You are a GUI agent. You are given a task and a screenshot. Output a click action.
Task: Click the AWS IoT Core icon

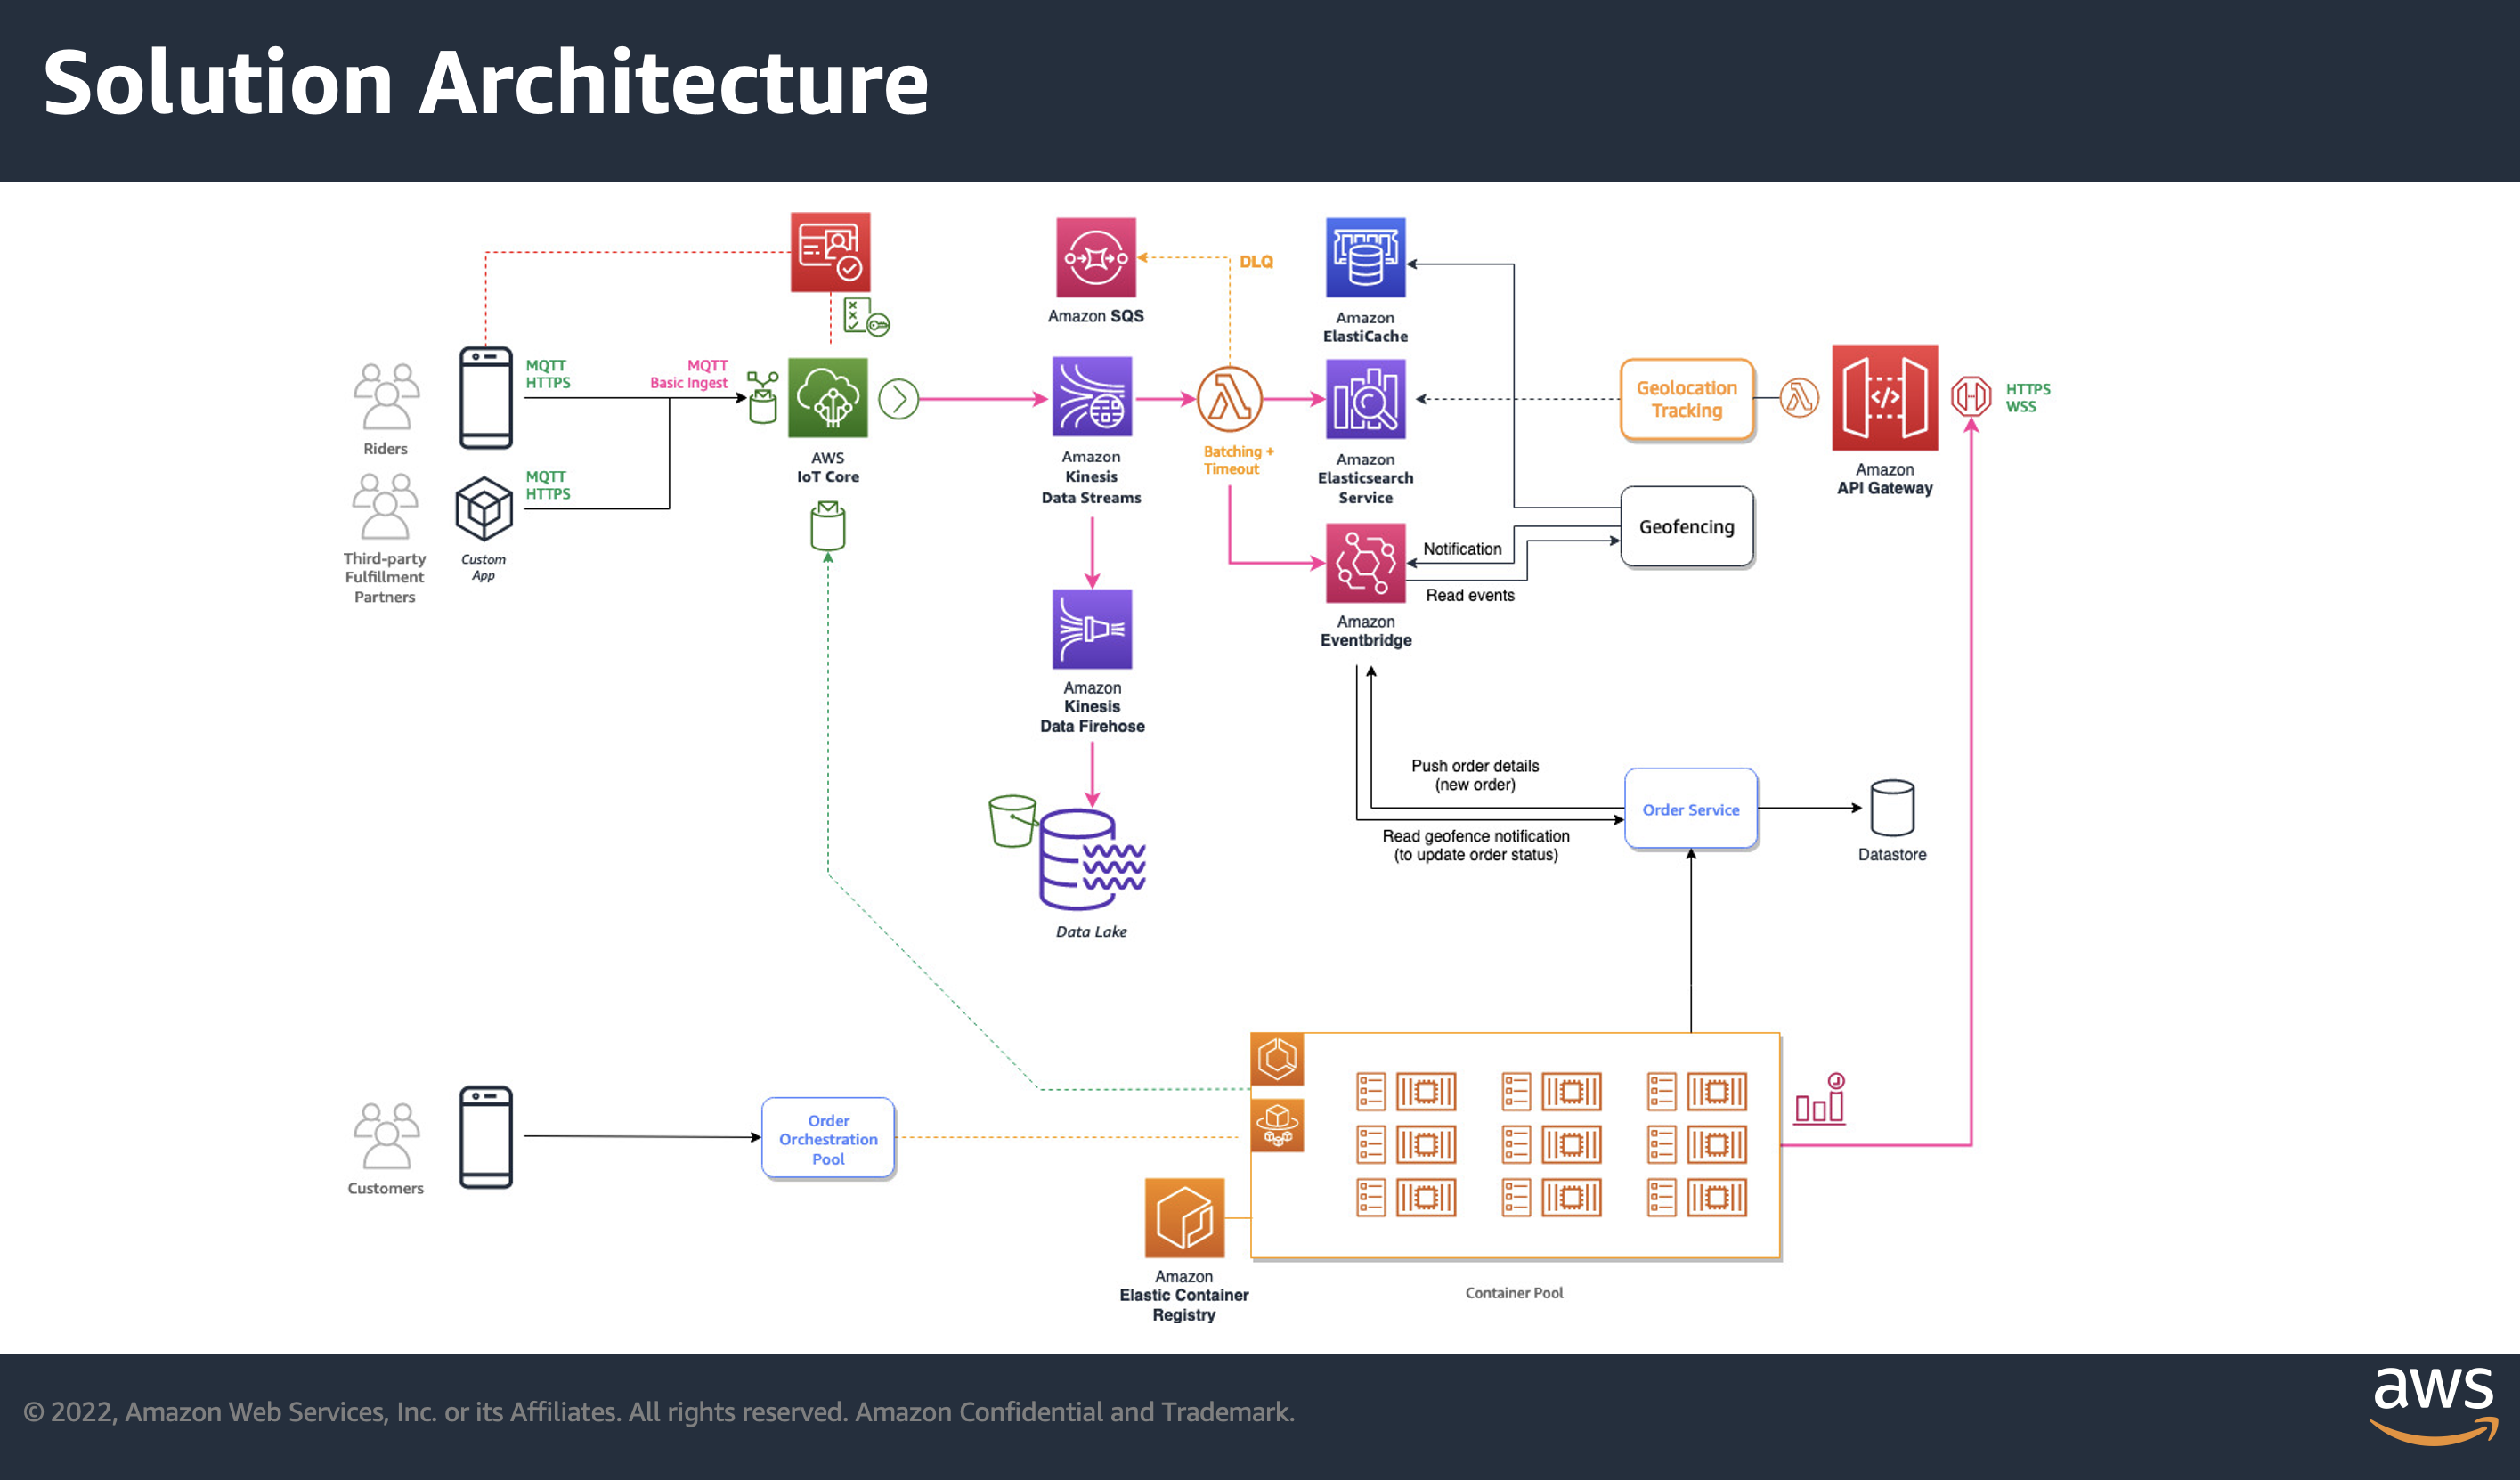(x=827, y=398)
